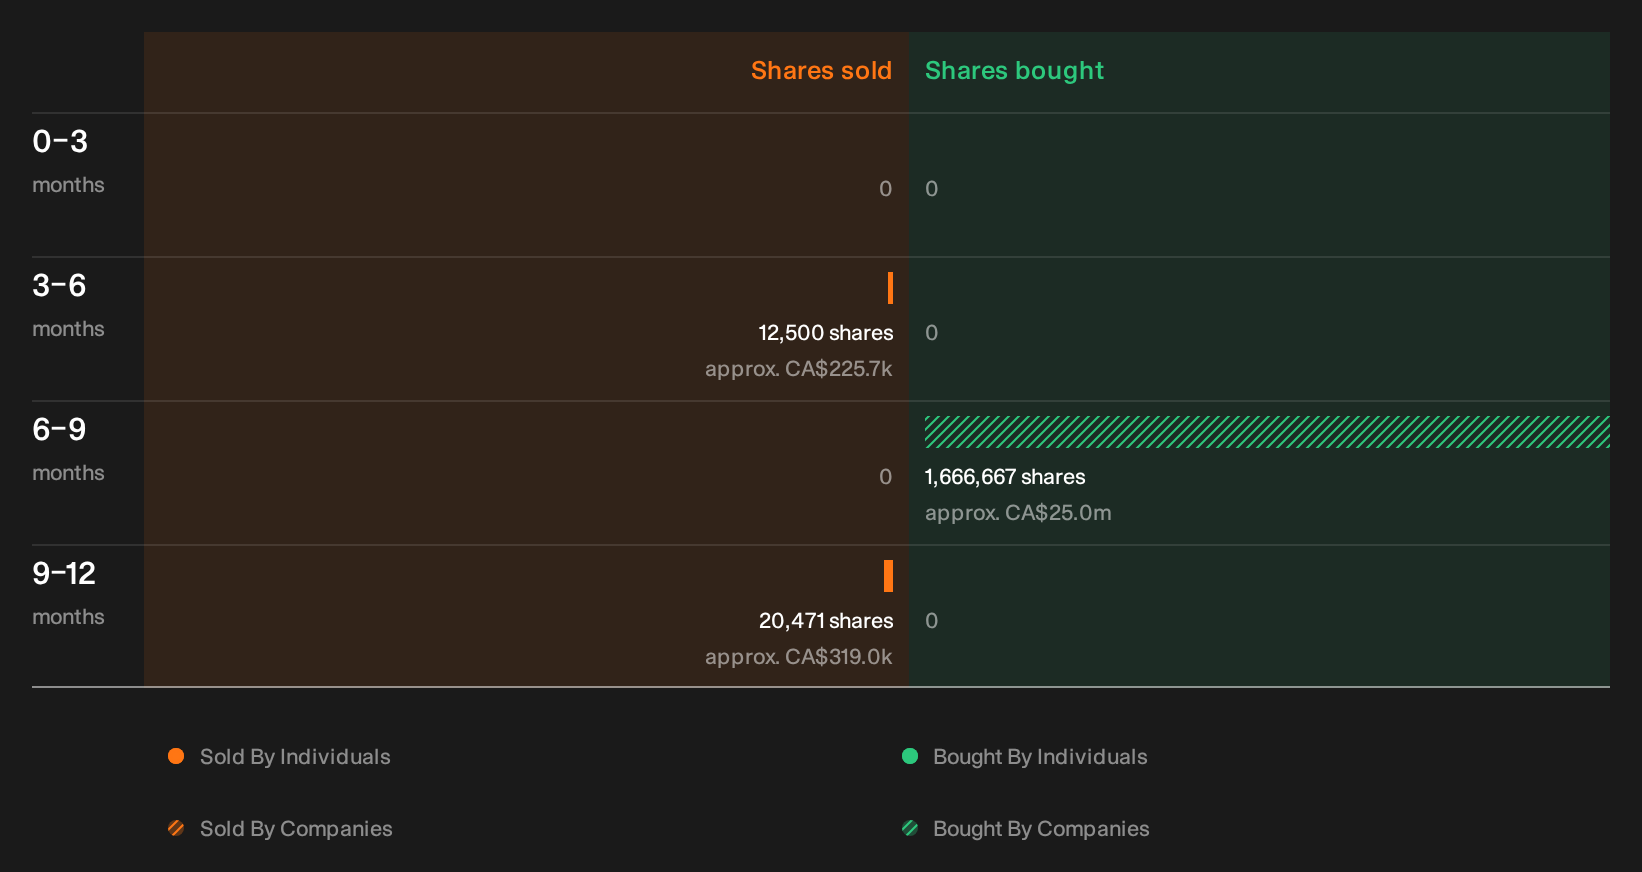Screen dimensions: 1642x872
Task: Click the green striped 6-9 months bar
Action: click(1267, 432)
